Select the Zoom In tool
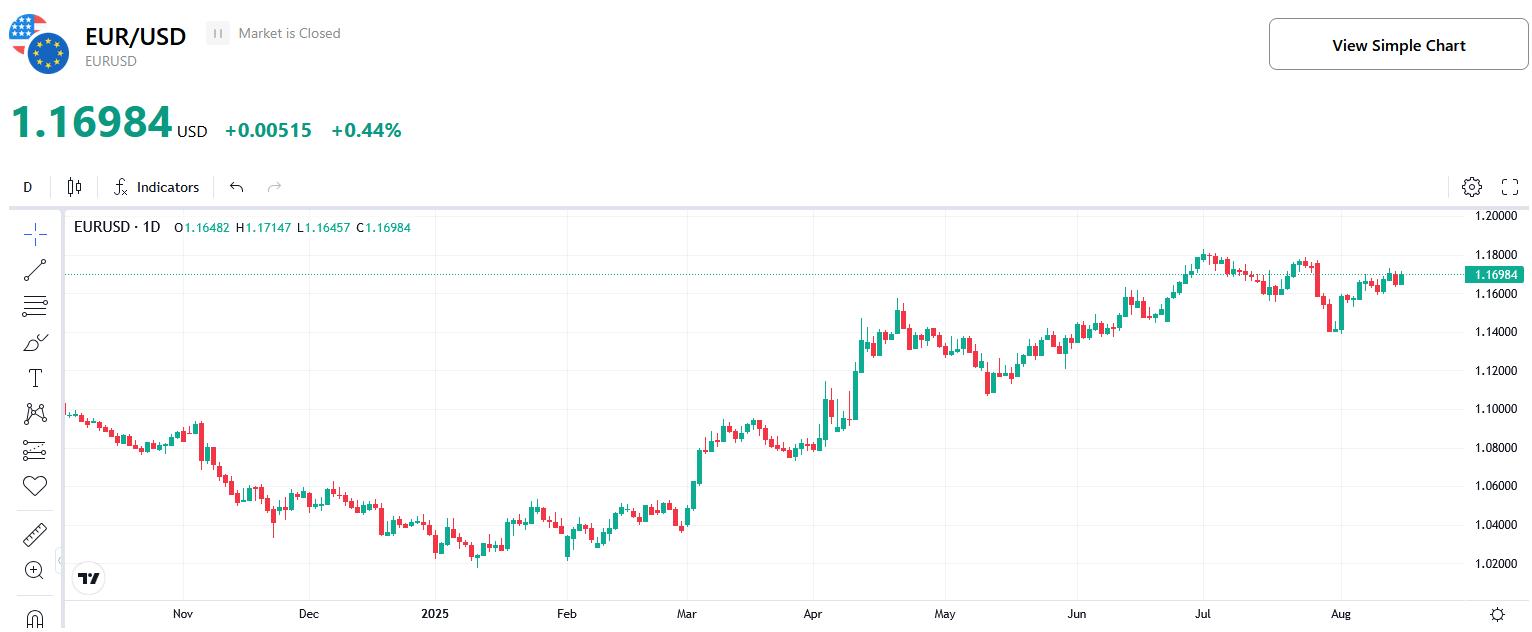Image resolution: width=1532 pixels, height=632 pixels. point(34,570)
